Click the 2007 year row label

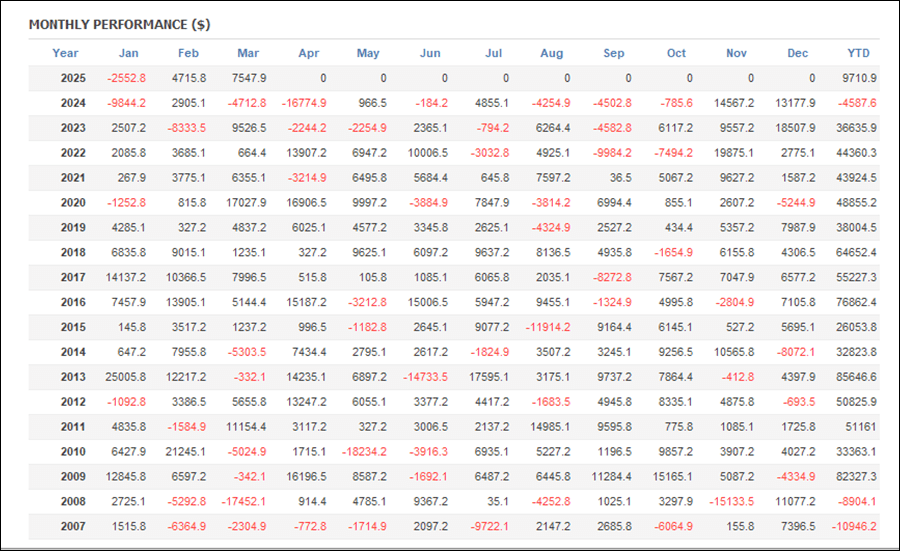tap(71, 527)
